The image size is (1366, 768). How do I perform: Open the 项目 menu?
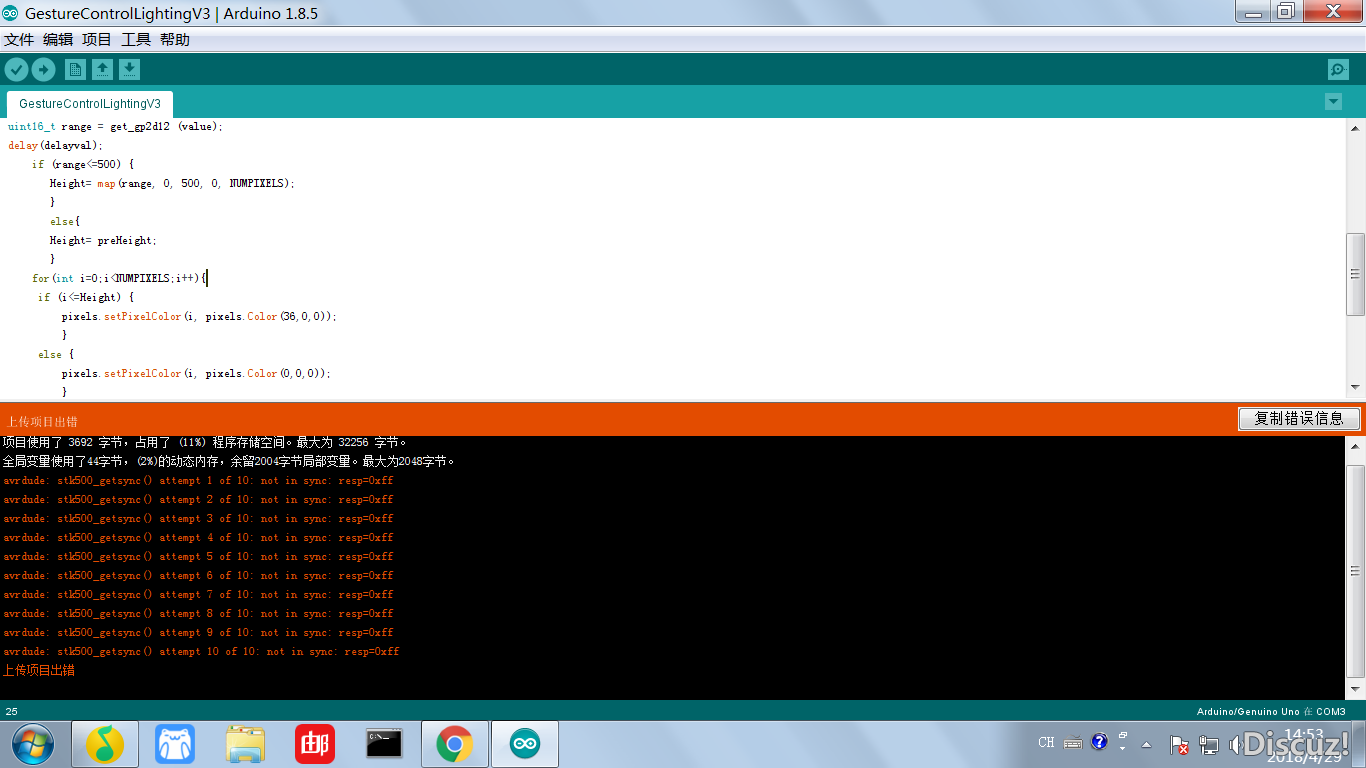pyautogui.click(x=97, y=39)
